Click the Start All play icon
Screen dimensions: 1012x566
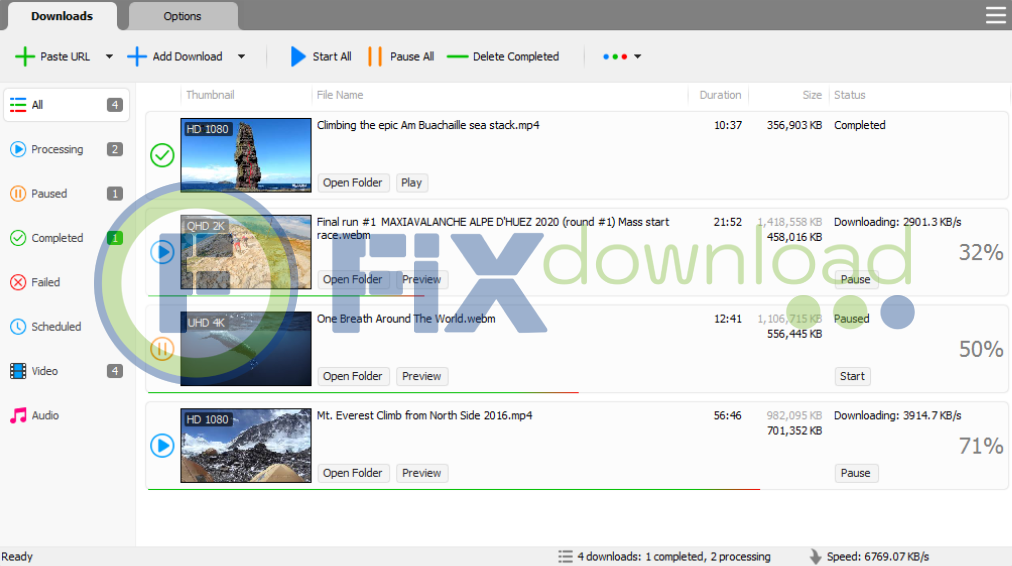point(298,57)
